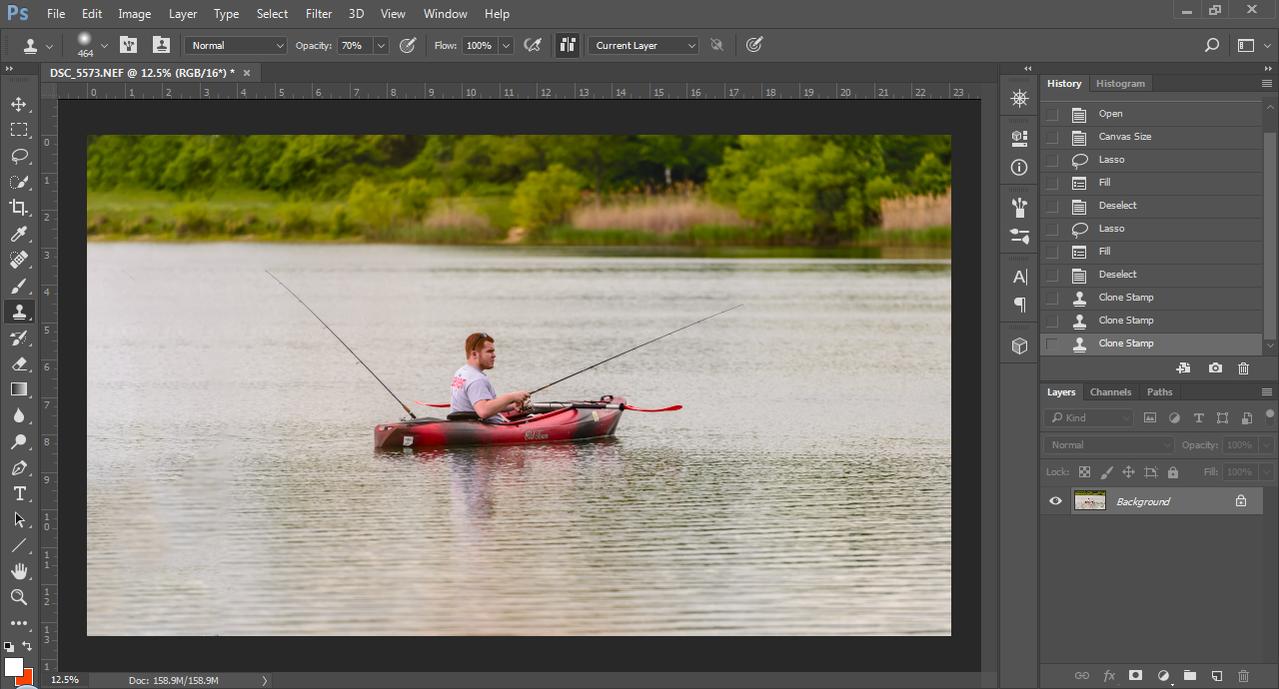The width and height of the screenshot is (1279, 689).
Task: Click the zoom percentage field at bottom-left
Action: click(64, 680)
